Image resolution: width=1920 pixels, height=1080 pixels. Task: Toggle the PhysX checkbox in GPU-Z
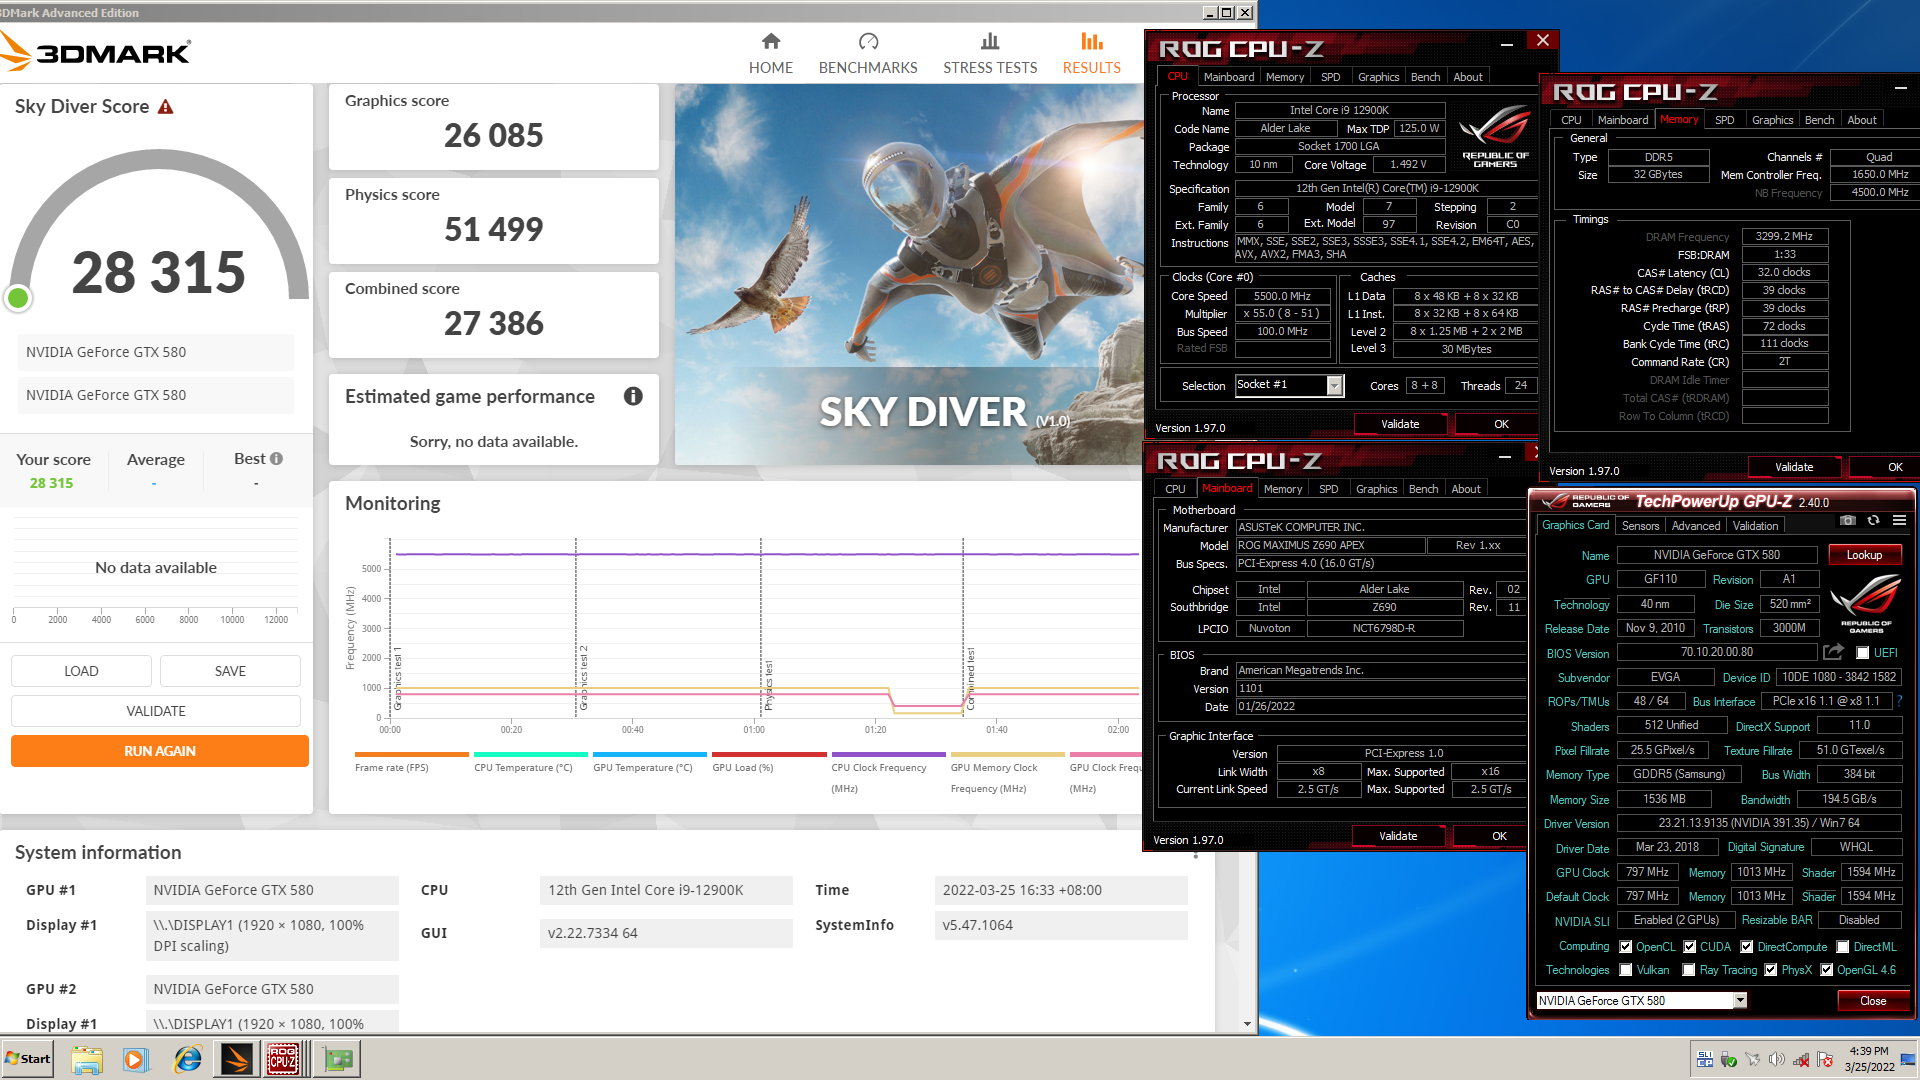(x=1771, y=970)
